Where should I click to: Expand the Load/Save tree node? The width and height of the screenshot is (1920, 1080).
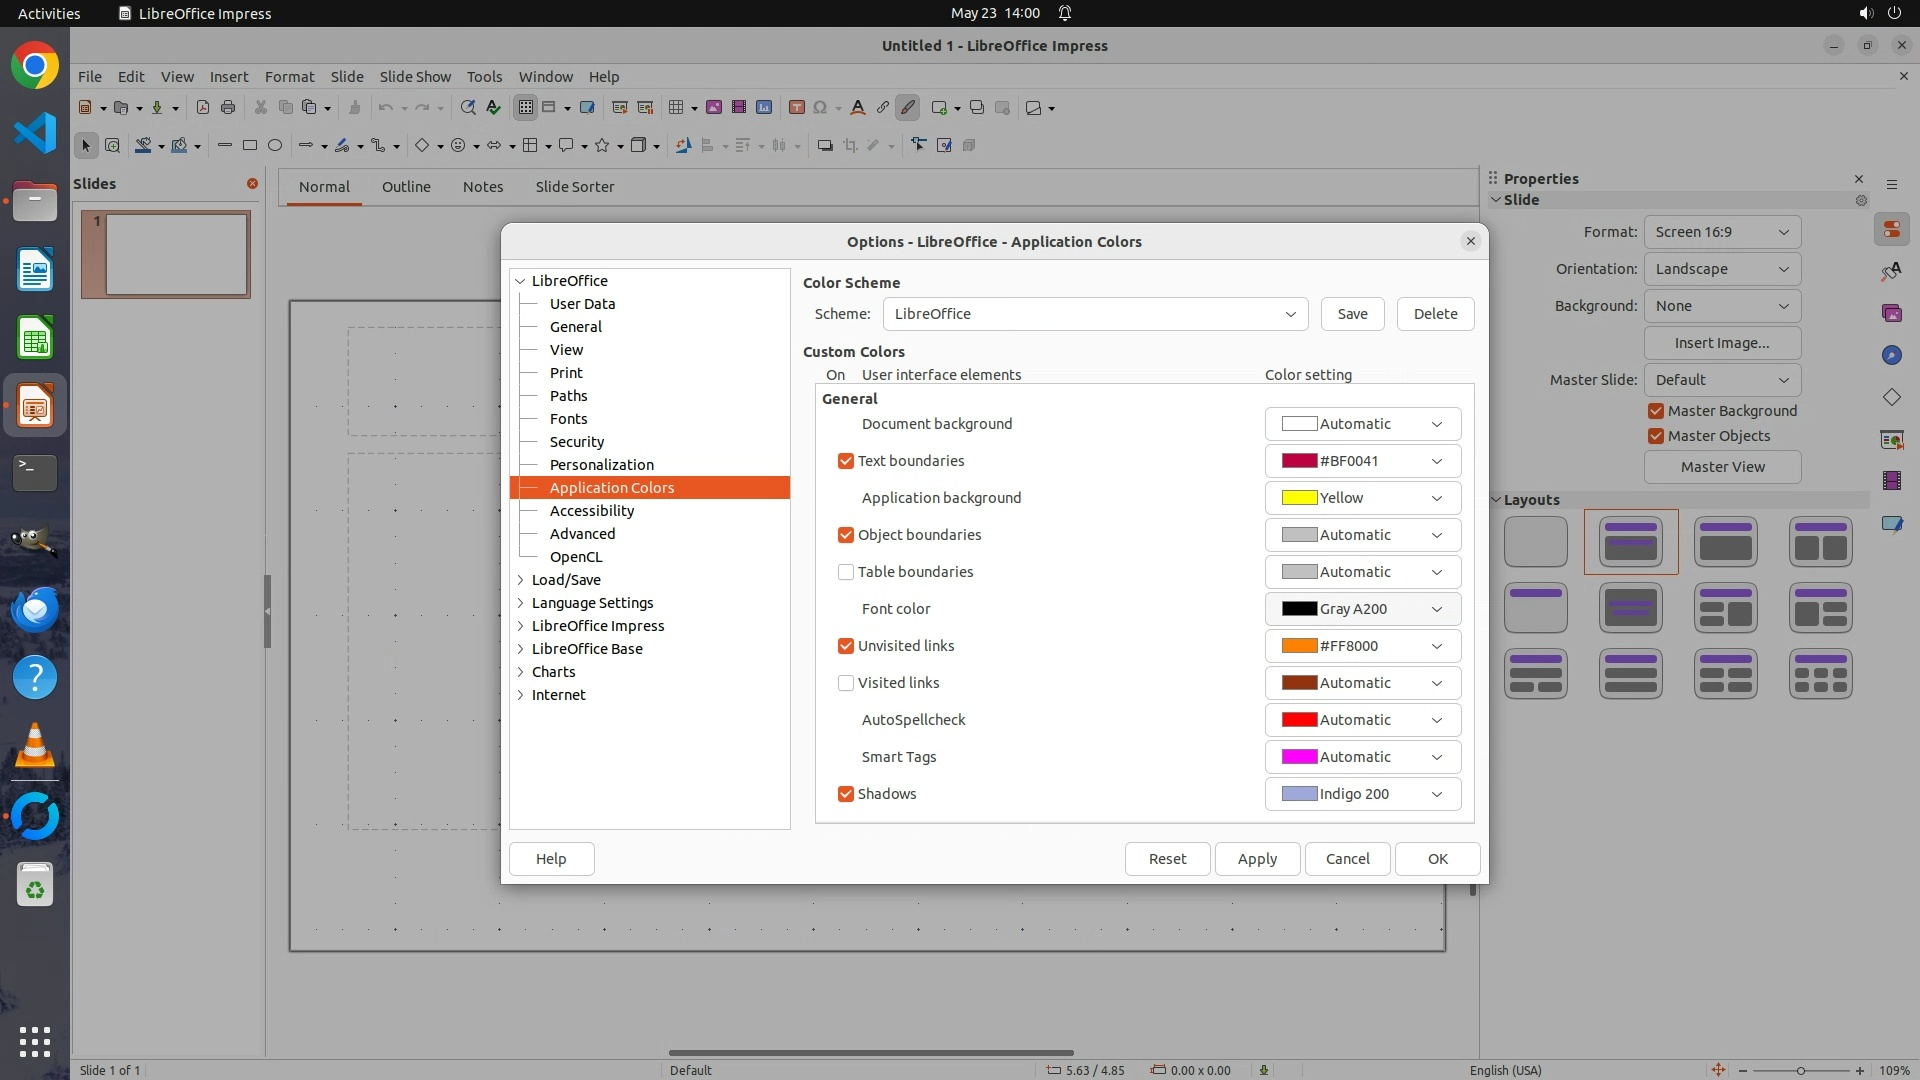click(x=521, y=580)
